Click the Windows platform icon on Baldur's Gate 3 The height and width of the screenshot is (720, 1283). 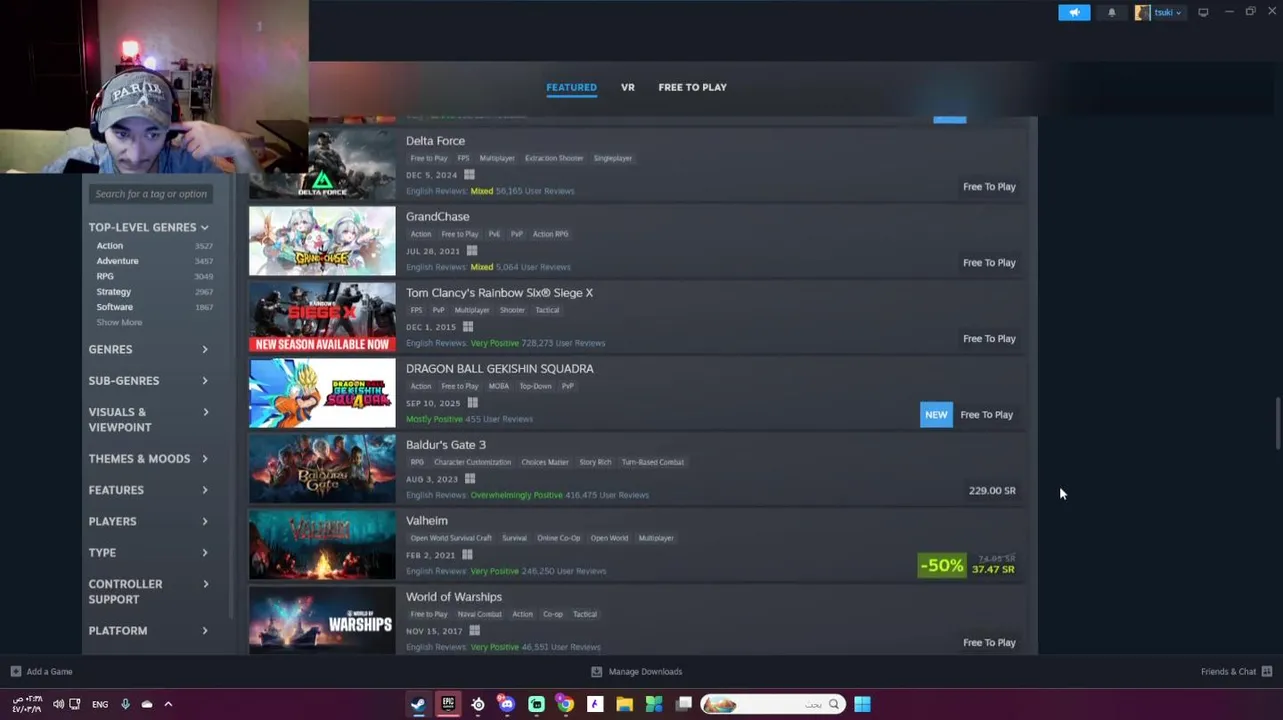tap(469, 479)
